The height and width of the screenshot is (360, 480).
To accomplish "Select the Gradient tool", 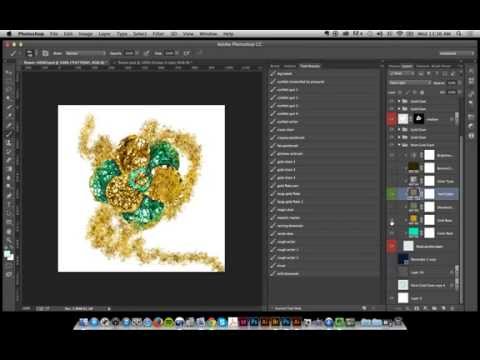I will pos(9,169).
